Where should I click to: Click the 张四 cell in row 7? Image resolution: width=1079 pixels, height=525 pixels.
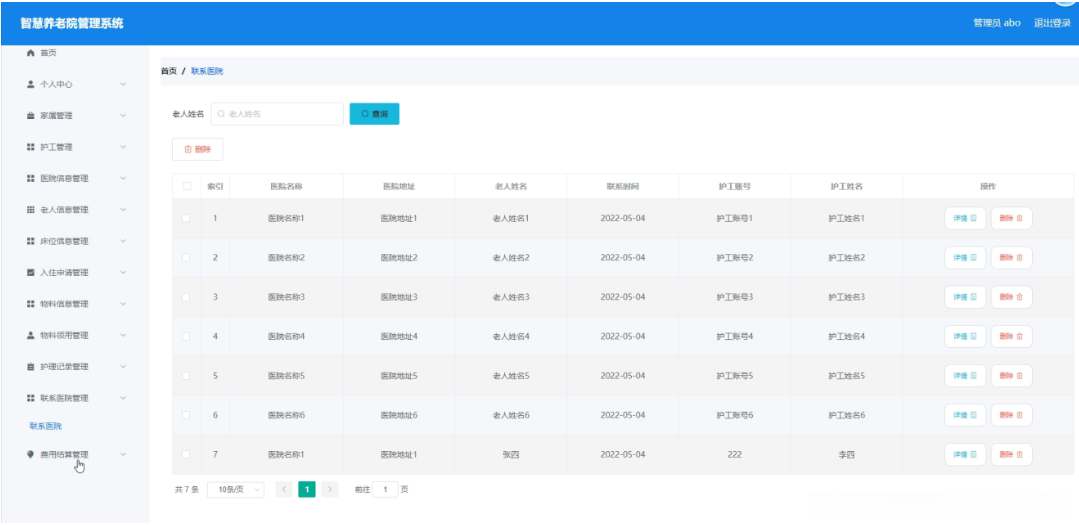511,454
